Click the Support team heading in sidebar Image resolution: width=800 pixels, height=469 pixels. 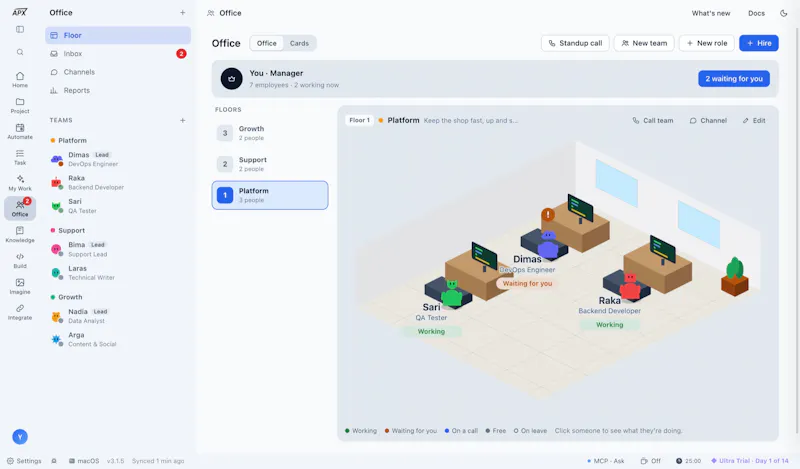71,230
